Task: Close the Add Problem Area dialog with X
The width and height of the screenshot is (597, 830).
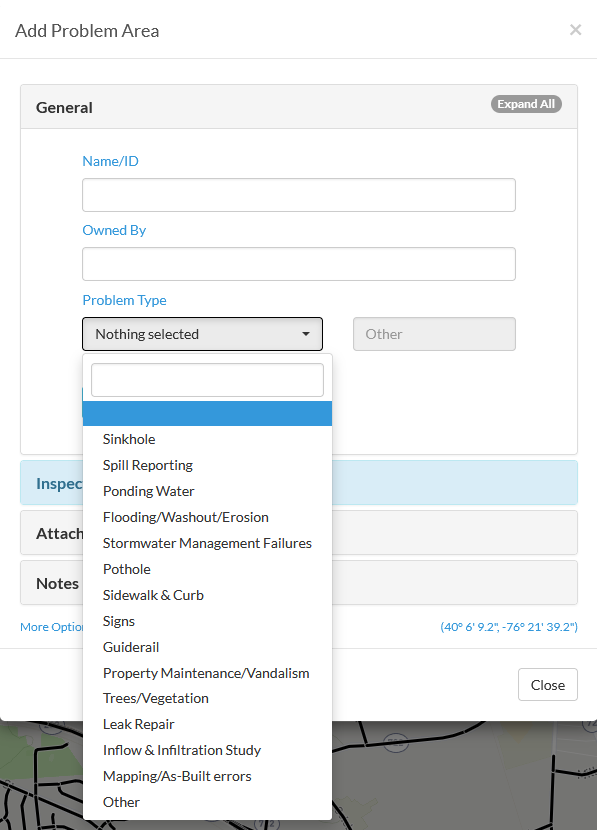Action: tap(575, 30)
